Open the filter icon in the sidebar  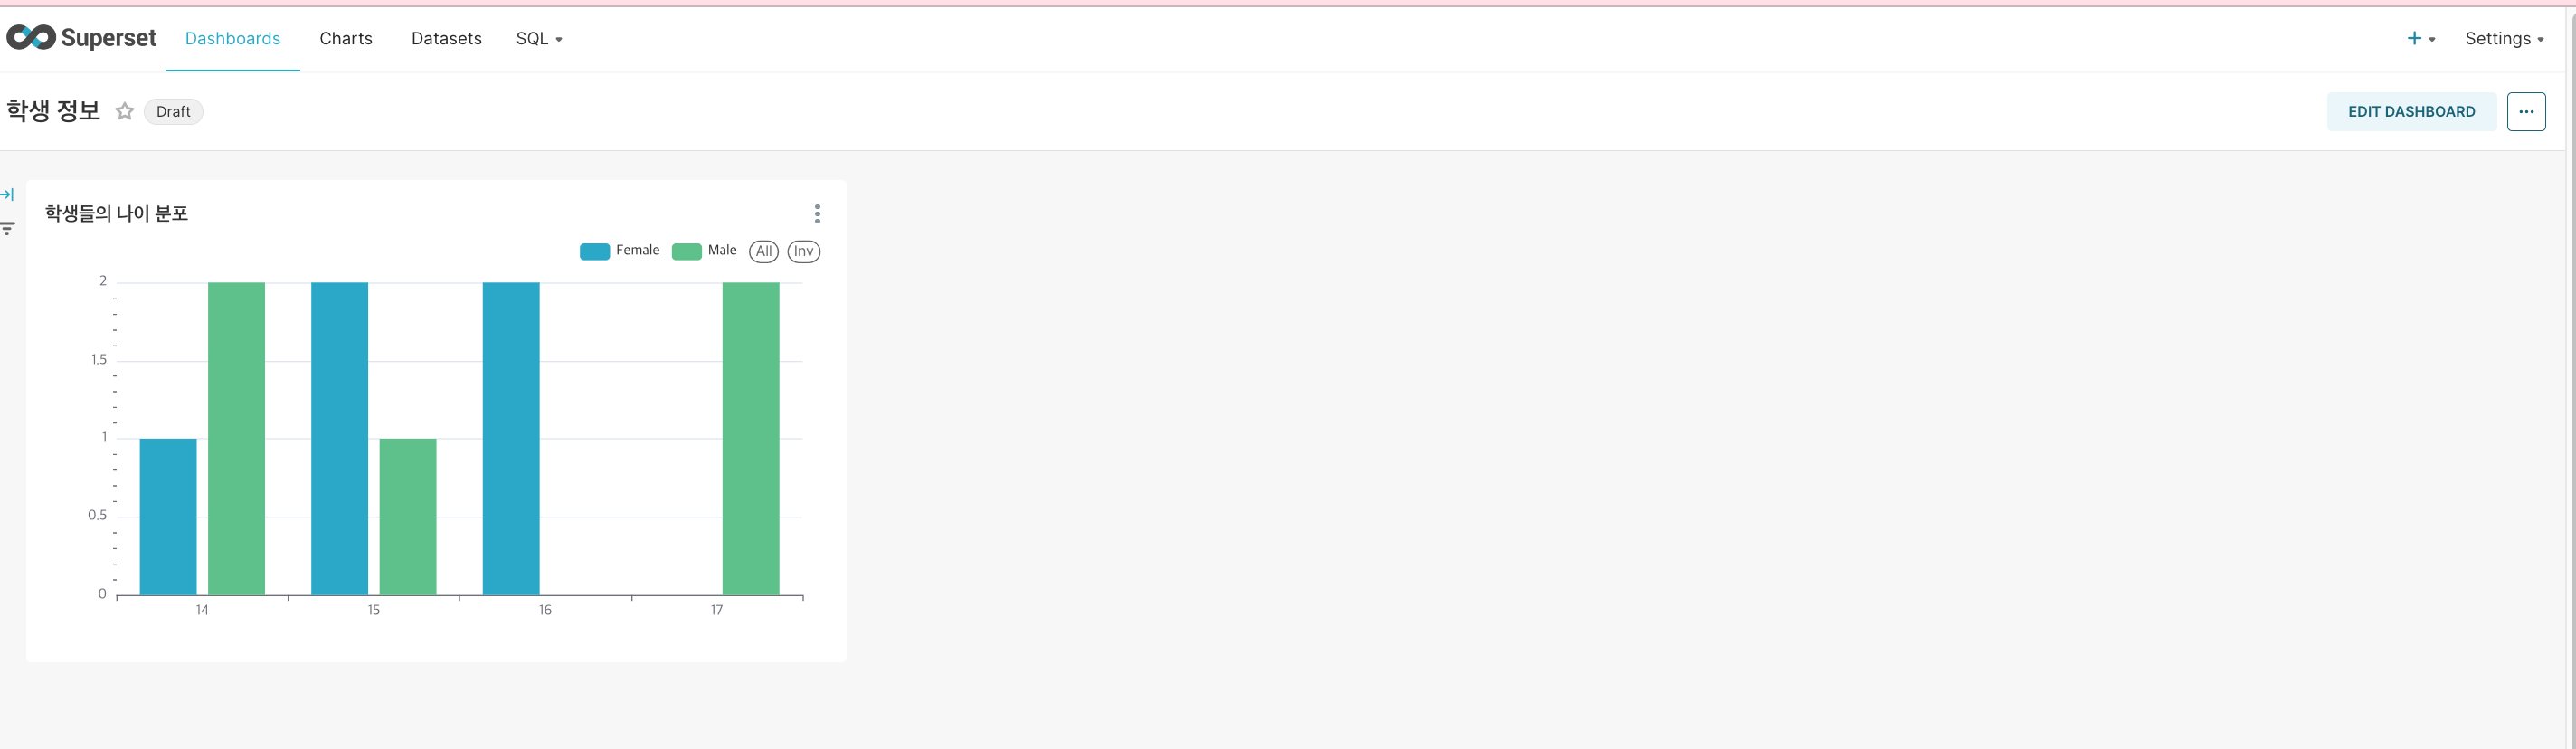point(7,228)
